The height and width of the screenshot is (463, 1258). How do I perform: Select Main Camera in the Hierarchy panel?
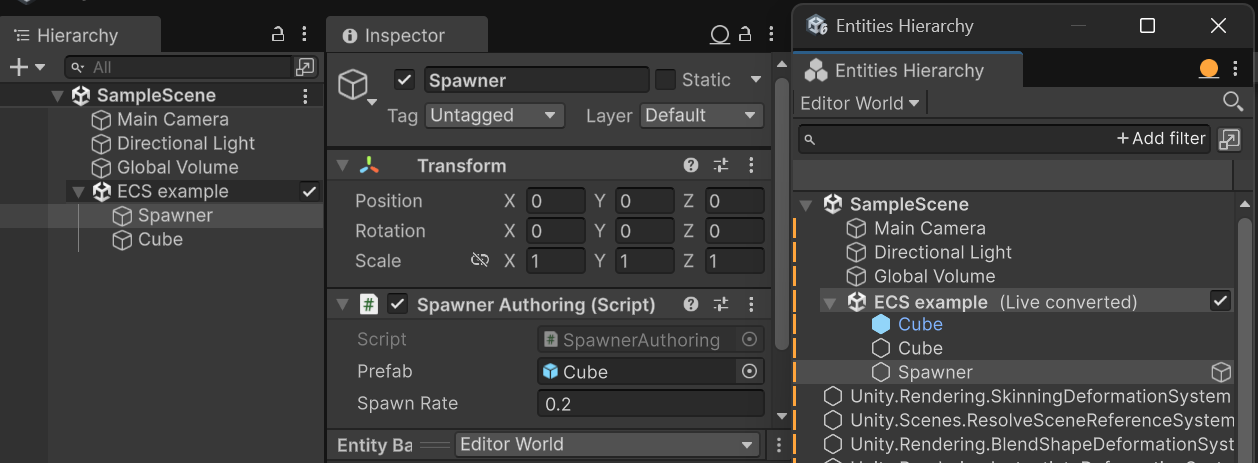[173, 119]
